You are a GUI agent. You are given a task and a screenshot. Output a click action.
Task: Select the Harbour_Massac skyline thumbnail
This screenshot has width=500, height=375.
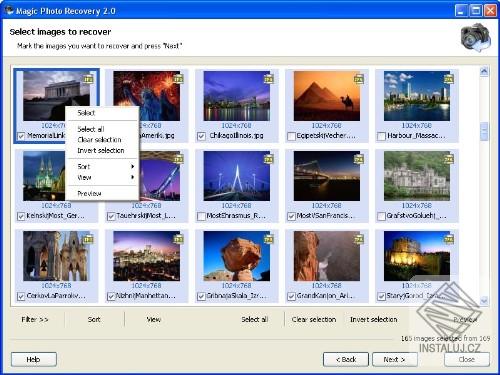coord(417,96)
